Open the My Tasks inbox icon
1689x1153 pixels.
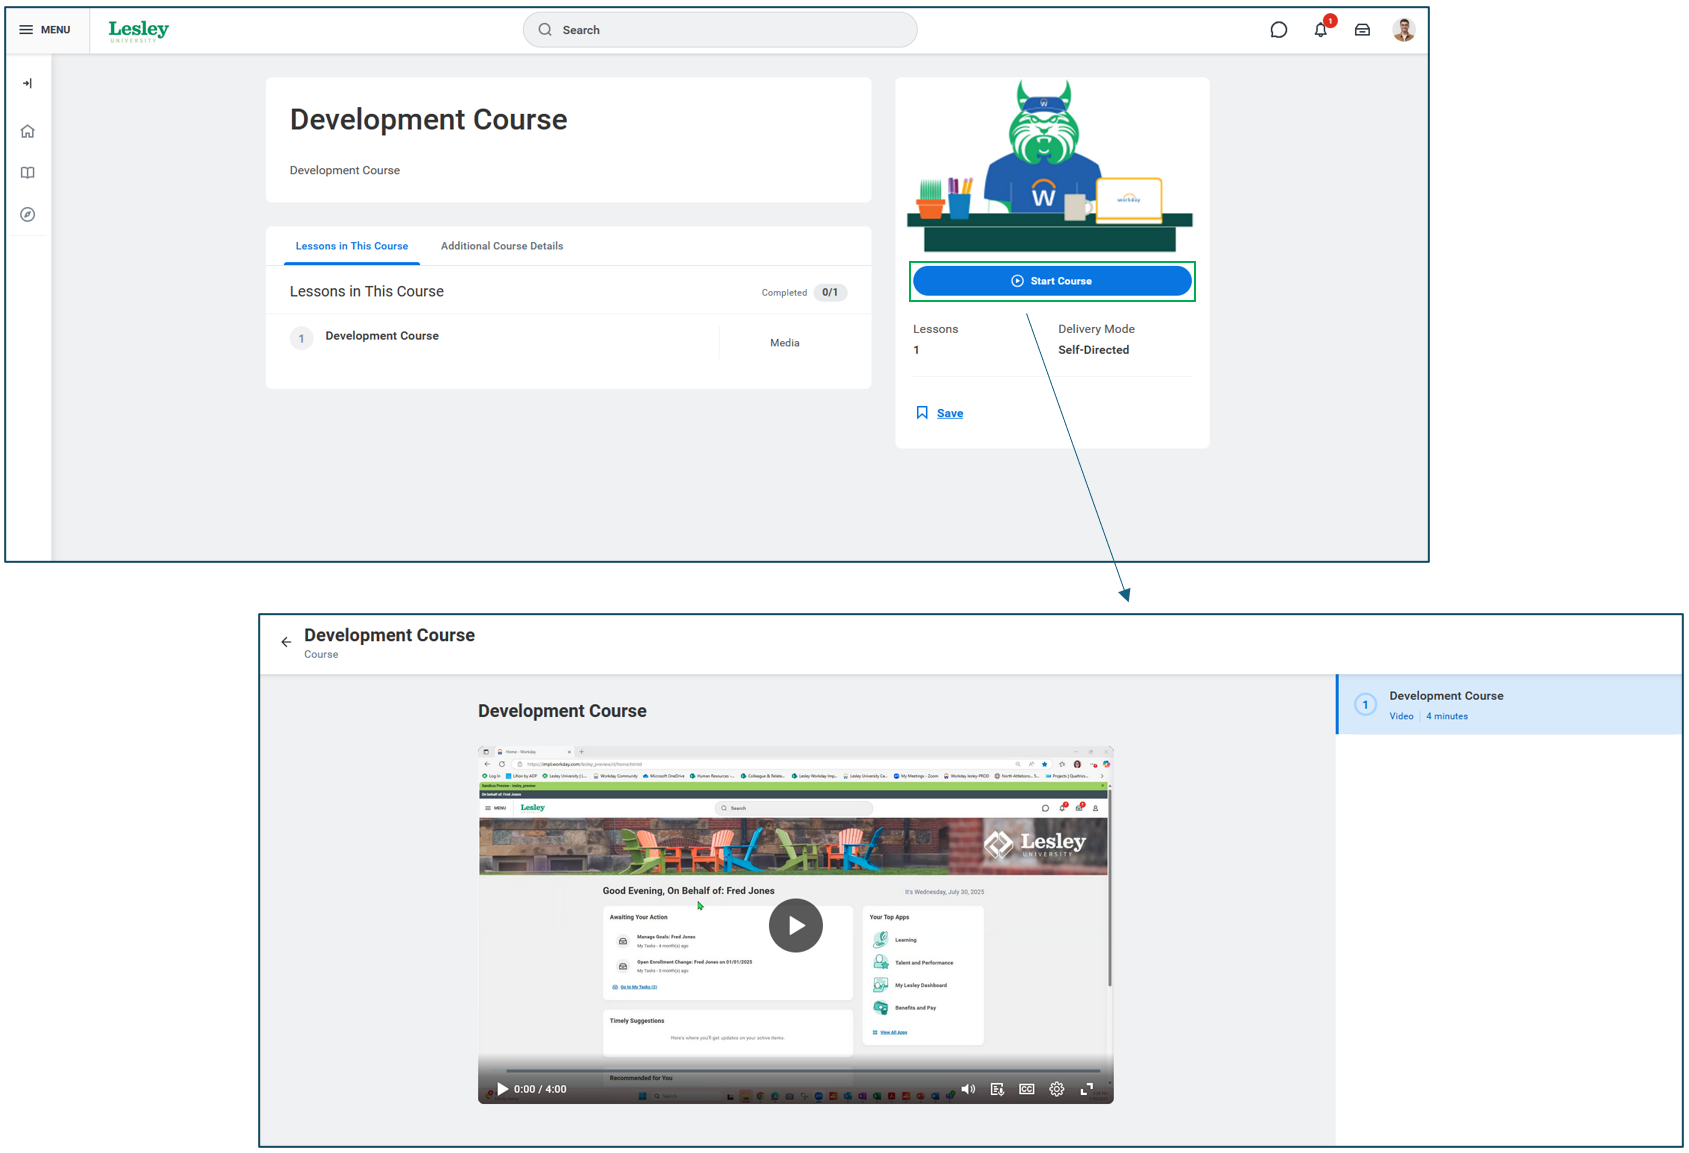pyautogui.click(x=1362, y=30)
